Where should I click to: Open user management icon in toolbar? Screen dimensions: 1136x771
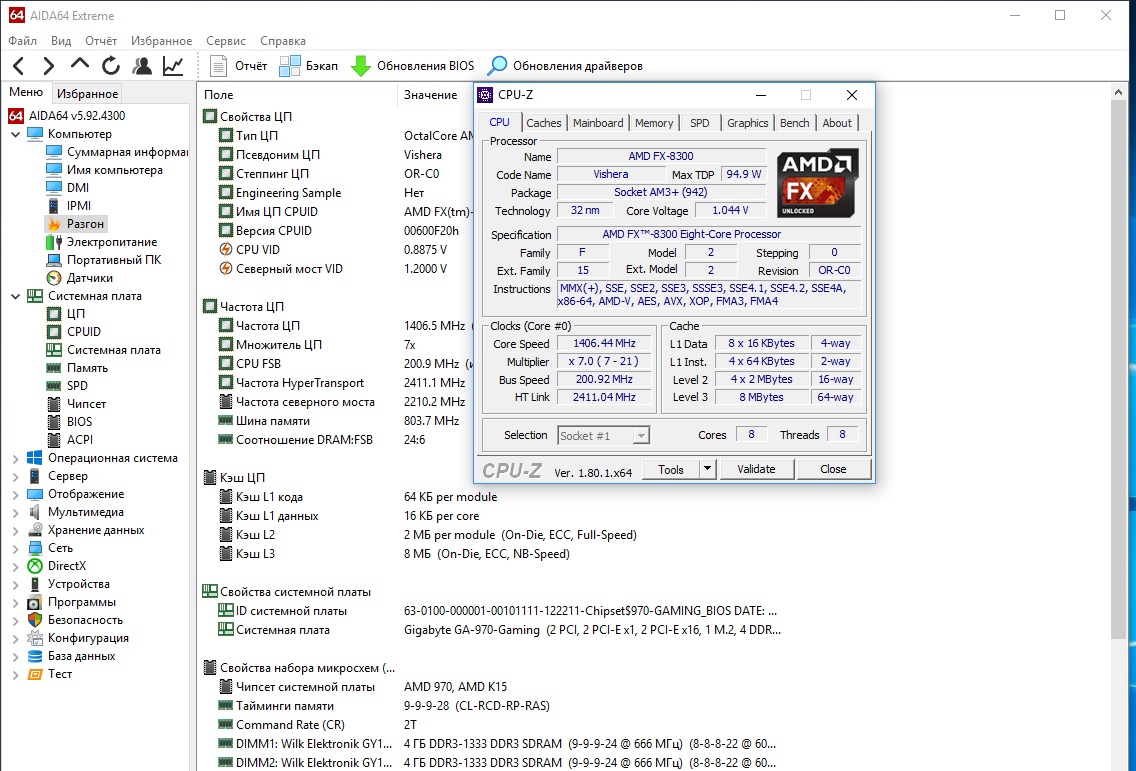click(142, 66)
